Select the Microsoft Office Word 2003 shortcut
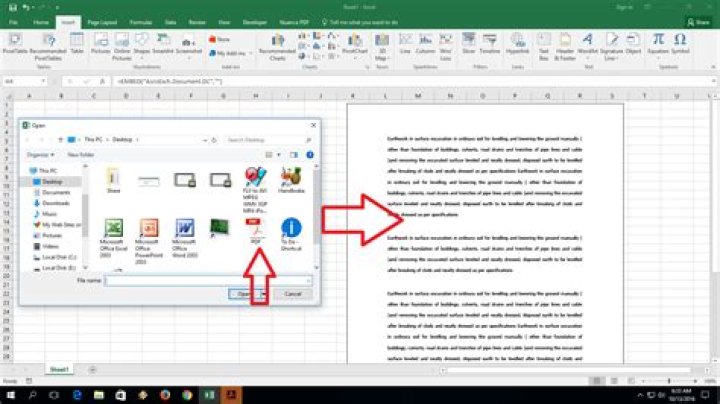Image resolution: width=720 pixels, height=404 pixels. click(185, 238)
